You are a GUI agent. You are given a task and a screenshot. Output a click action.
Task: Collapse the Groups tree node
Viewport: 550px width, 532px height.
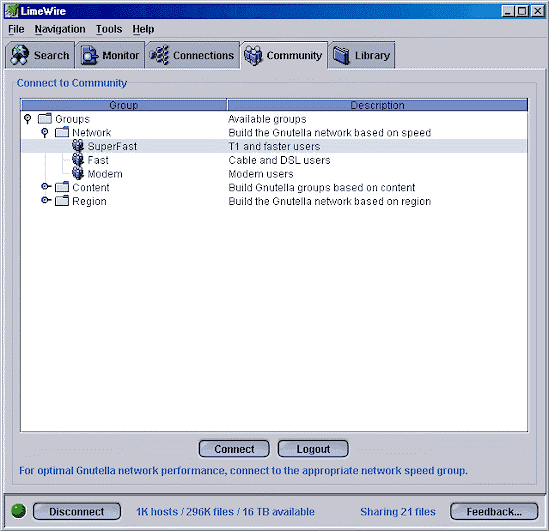pos(28,119)
